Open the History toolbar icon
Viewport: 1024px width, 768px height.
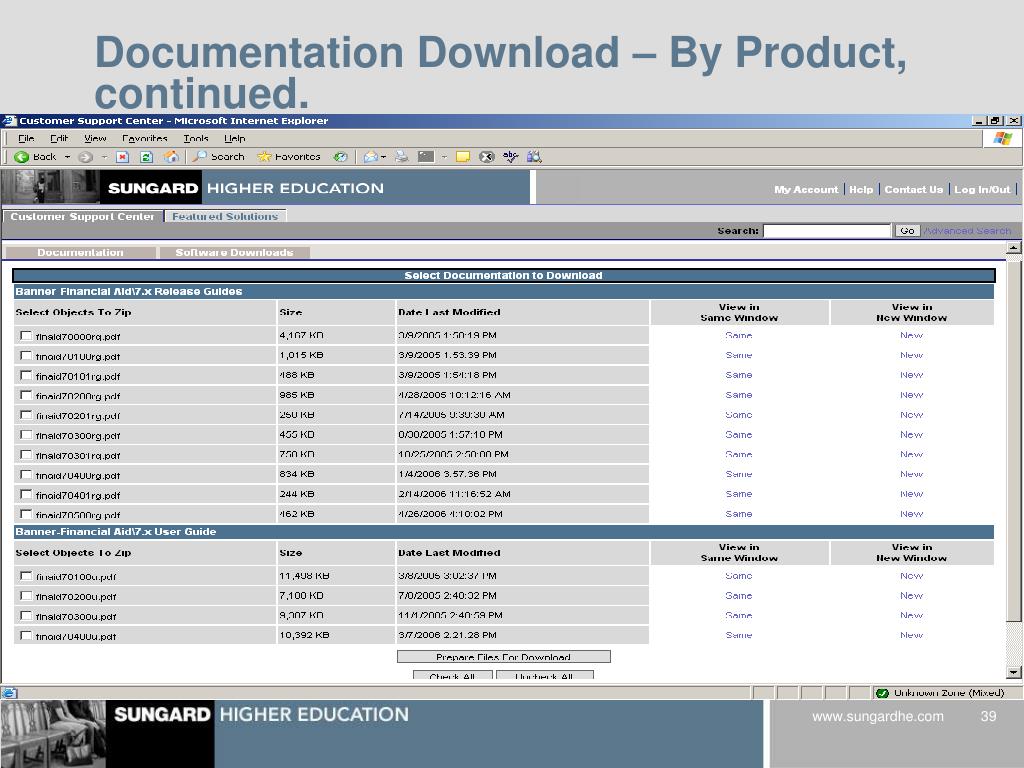340,157
